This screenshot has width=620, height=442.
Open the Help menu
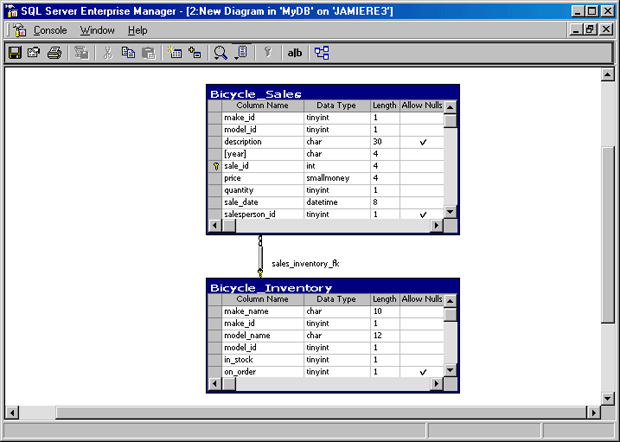(138, 30)
